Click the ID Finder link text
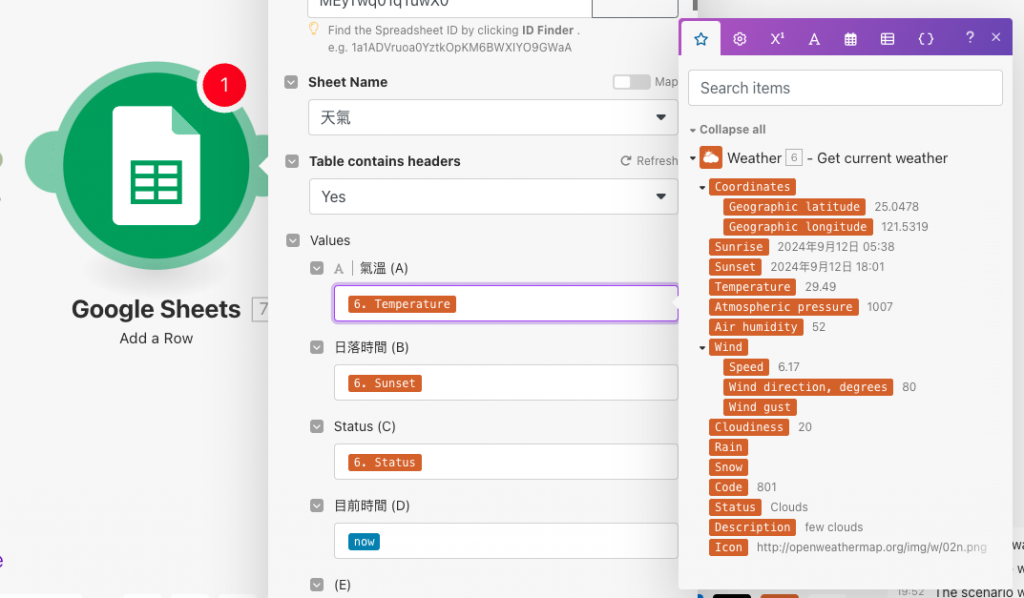The image size is (1024, 598). [547, 30]
